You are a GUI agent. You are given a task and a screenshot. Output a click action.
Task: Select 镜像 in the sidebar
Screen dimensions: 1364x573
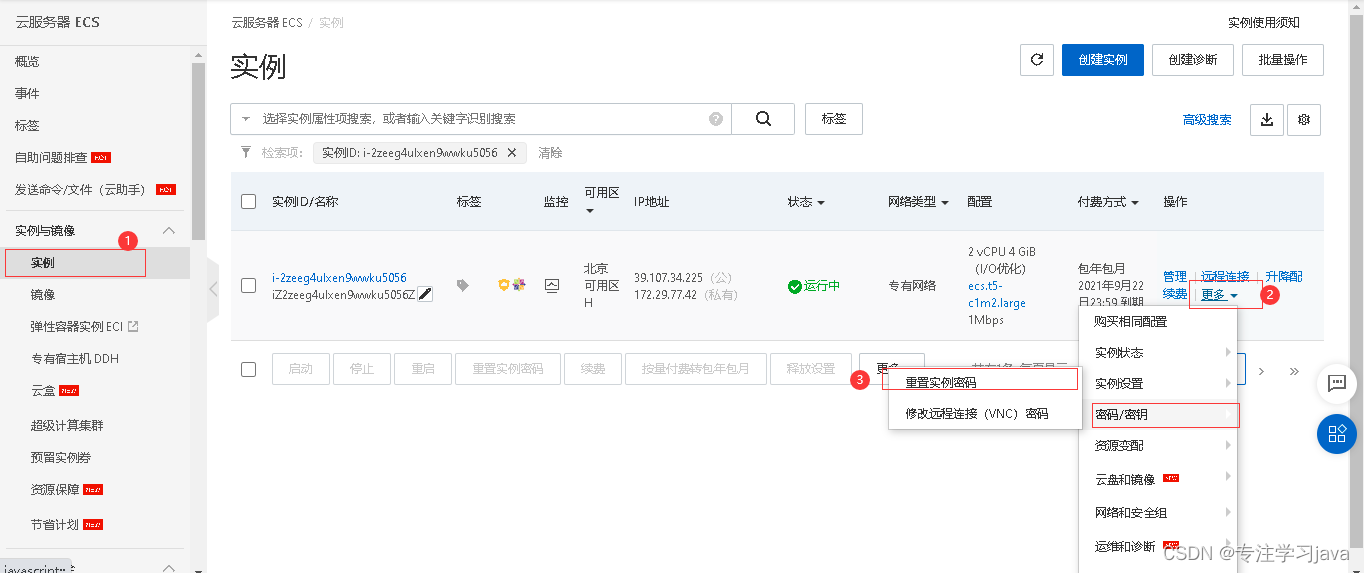point(43,294)
